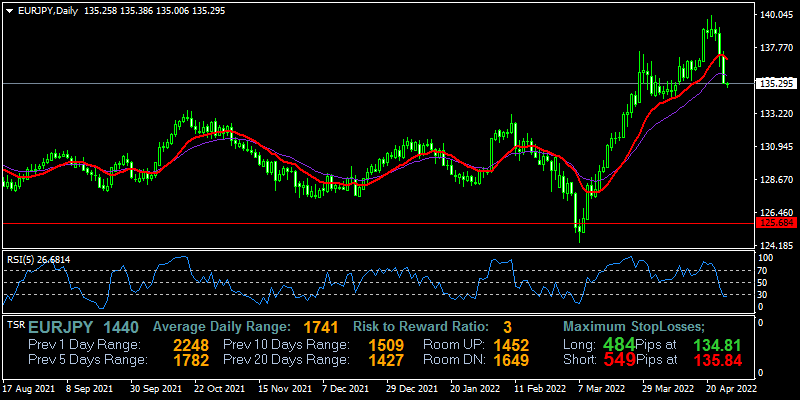Click the 128.670 price scale label
The width and height of the screenshot is (800, 400).
(776, 180)
